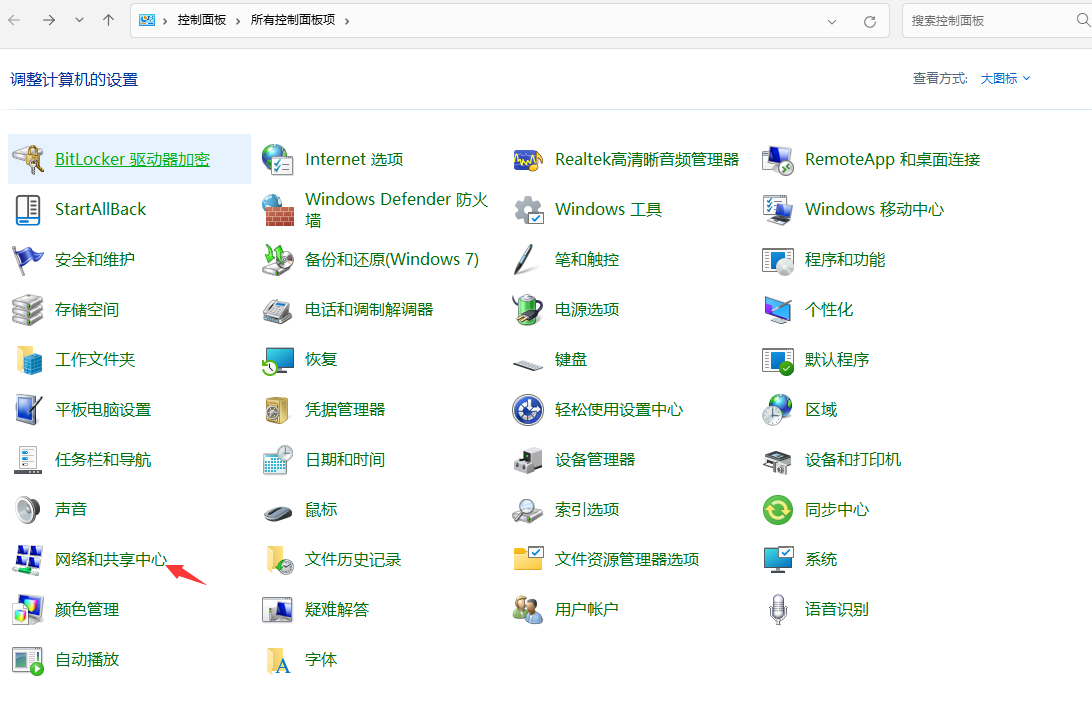1092x728 pixels.
Task: Open the 设备管理器 icon
Action: [528, 460]
